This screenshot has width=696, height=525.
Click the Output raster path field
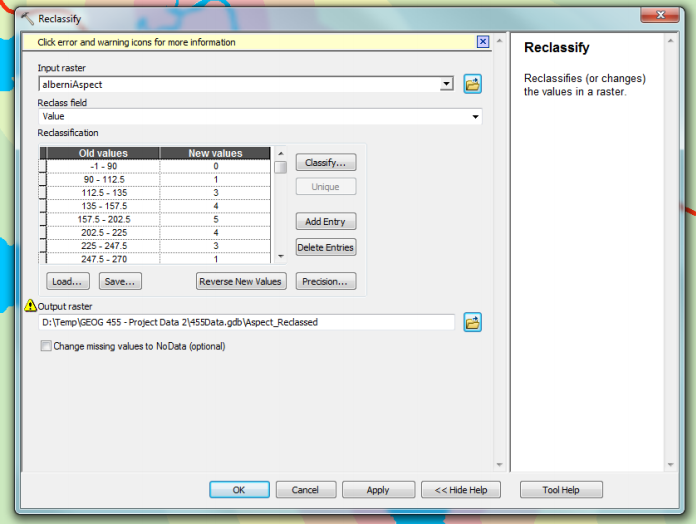[x=246, y=322]
